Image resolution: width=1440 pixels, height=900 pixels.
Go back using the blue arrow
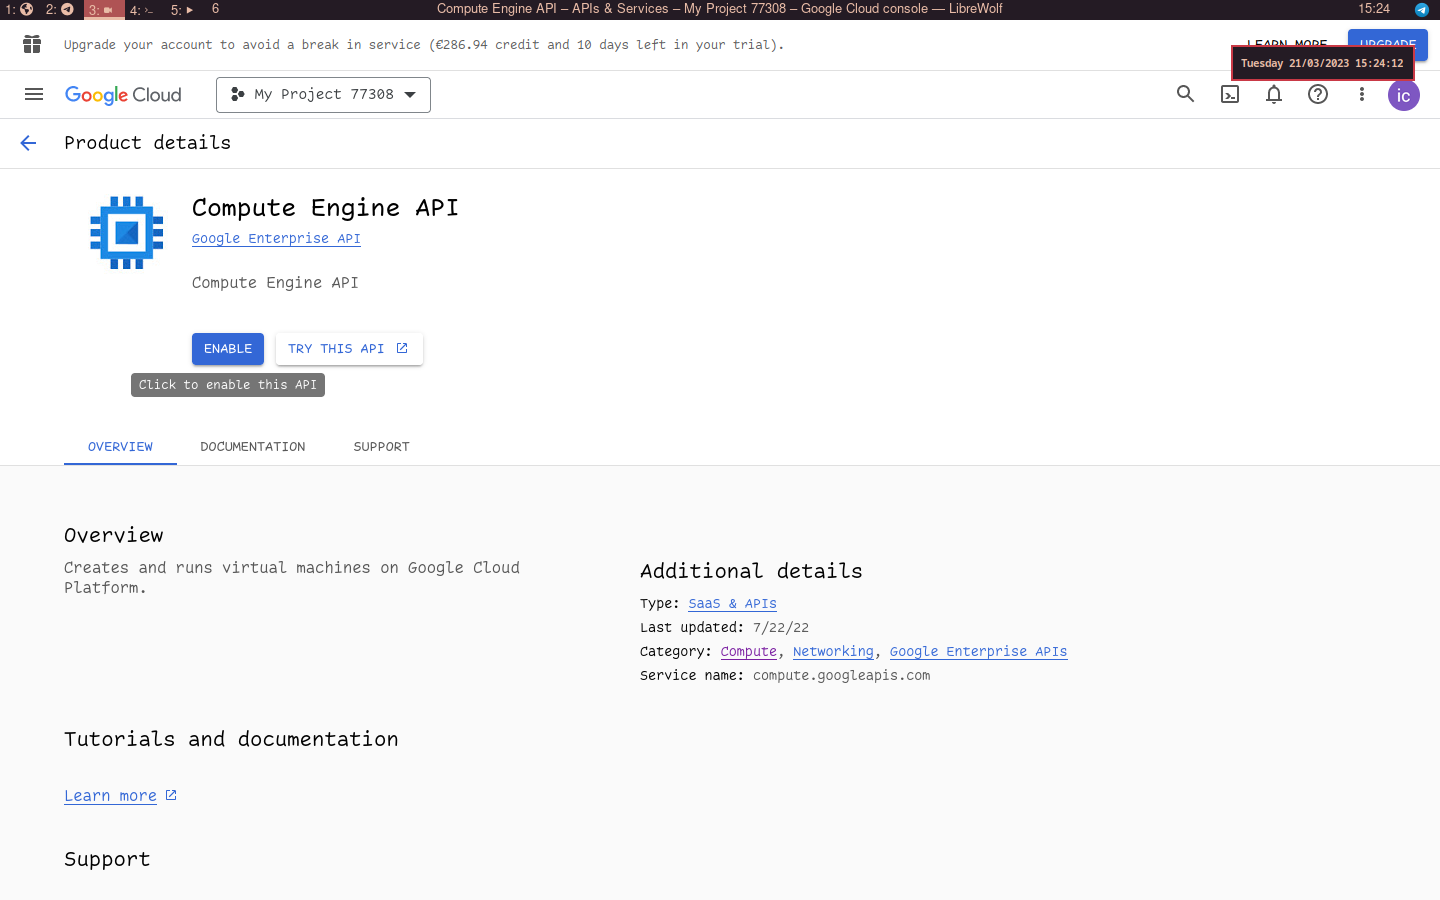[28, 143]
